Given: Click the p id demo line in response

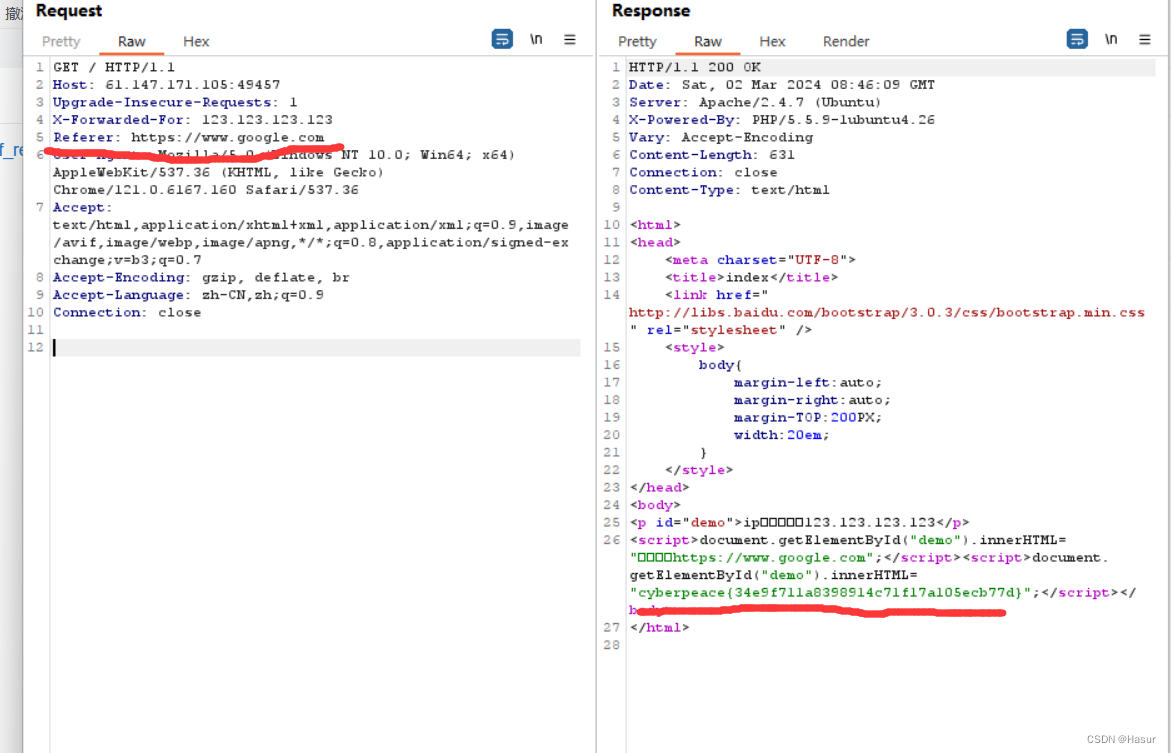Looking at the screenshot, I should click(x=799, y=522).
